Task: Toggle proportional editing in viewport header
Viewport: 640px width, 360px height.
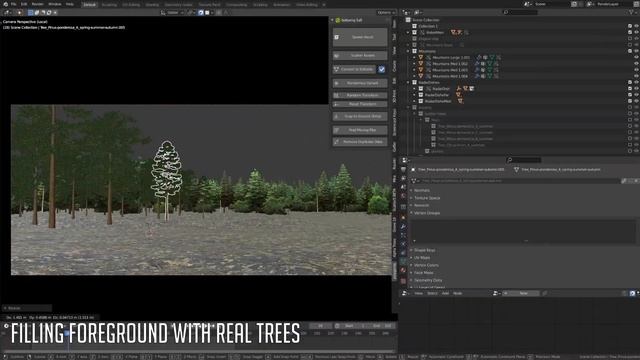Action: pos(219,13)
